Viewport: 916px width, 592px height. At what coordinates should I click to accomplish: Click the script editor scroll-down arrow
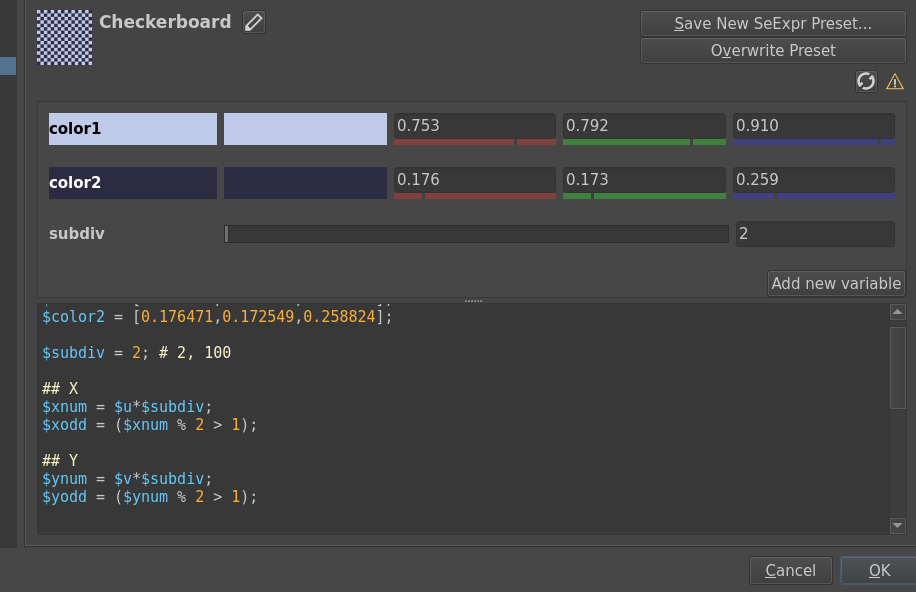897,525
